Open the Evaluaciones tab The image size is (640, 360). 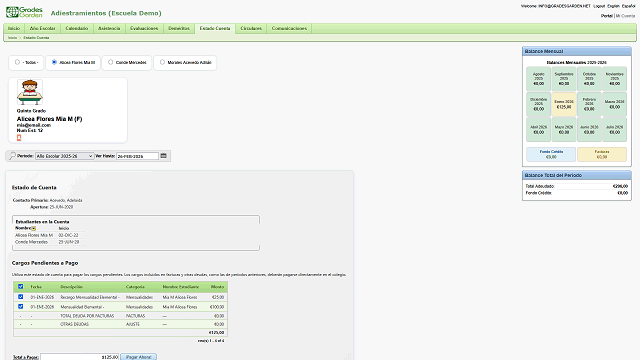pyautogui.click(x=144, y=28)
